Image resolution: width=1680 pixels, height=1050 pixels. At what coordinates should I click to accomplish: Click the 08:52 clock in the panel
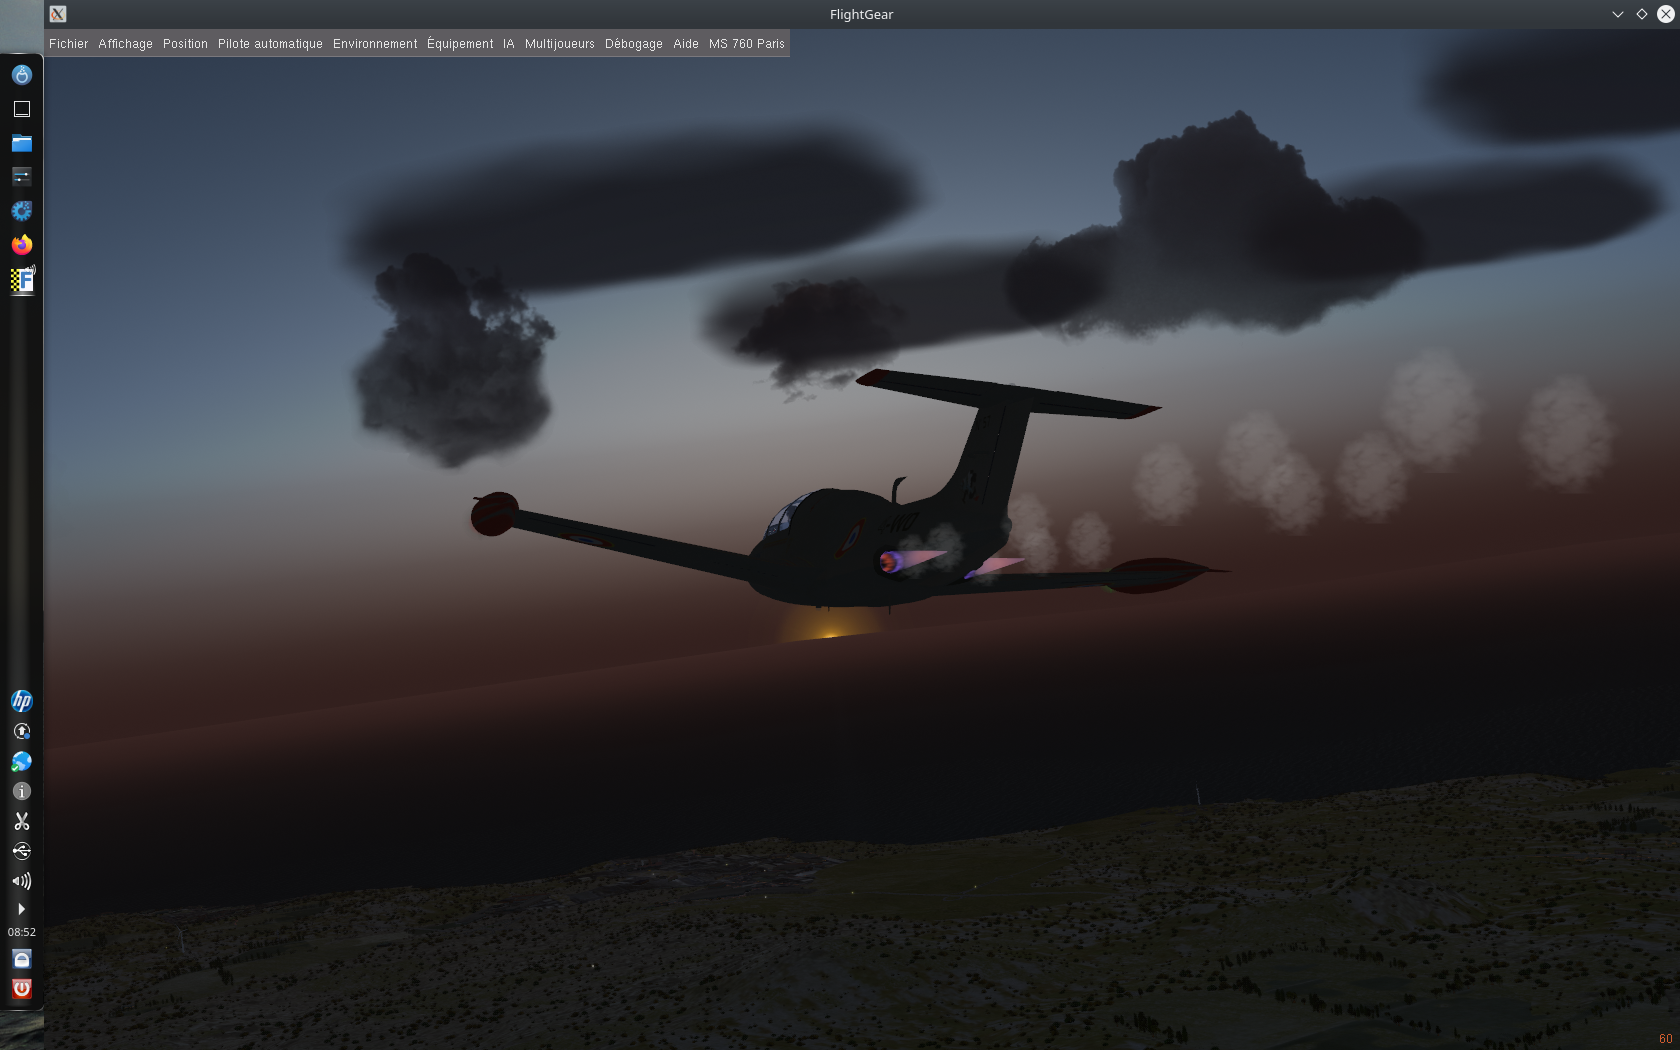click(x=22, y=932)
